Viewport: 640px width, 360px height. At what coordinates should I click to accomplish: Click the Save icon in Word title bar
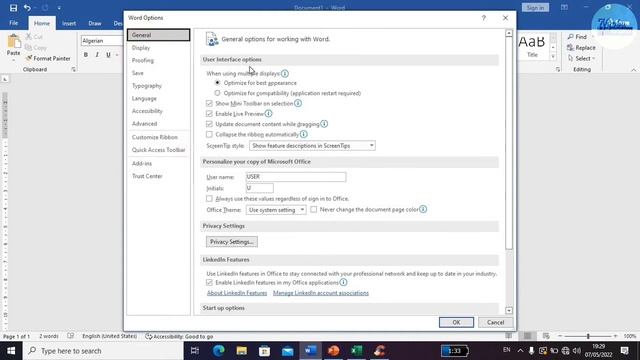tap(13, 8)
